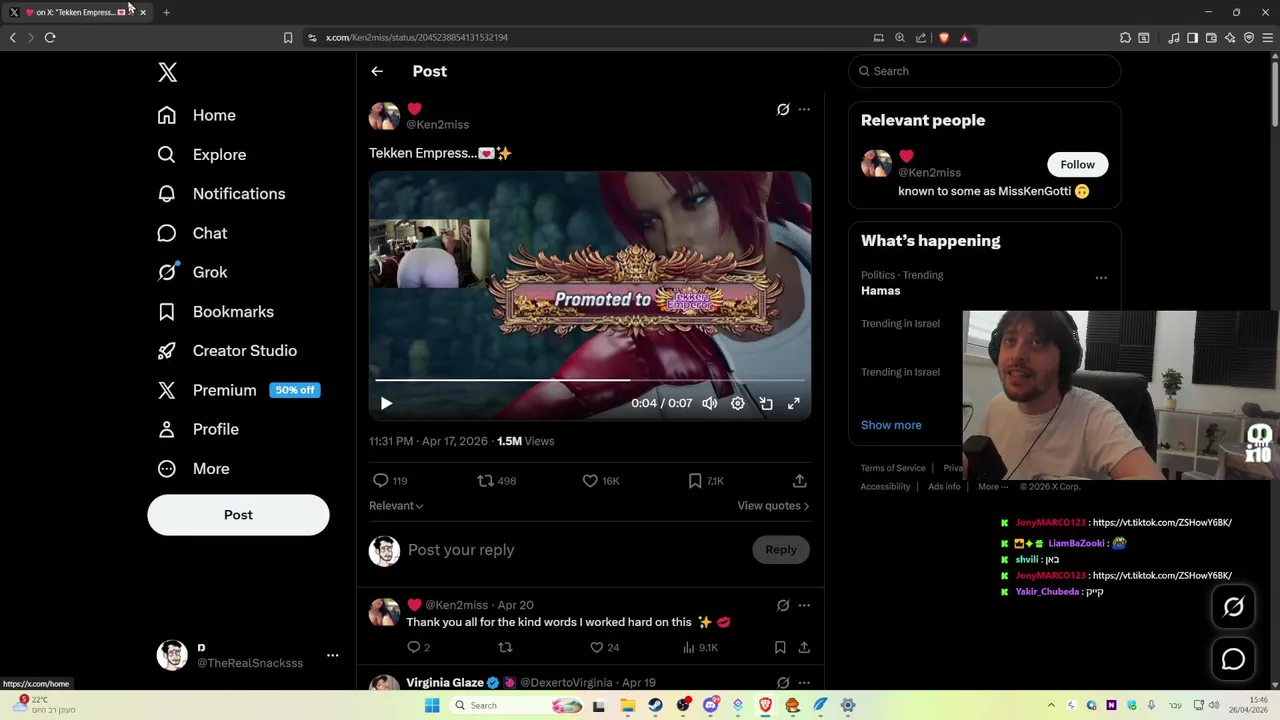The image size is (1280, 720).
Task: Open Windows Start menu
Action: pos(432,705)
